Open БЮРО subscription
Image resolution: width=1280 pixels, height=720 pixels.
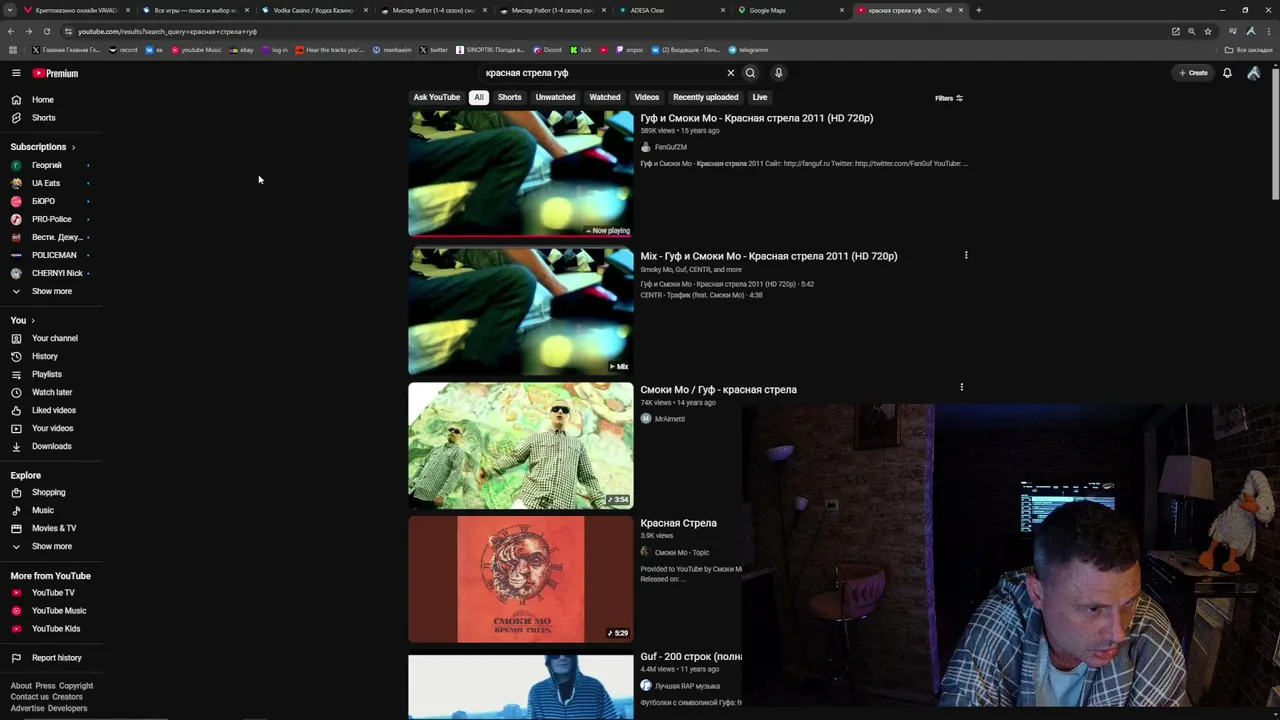pos(43,201)
